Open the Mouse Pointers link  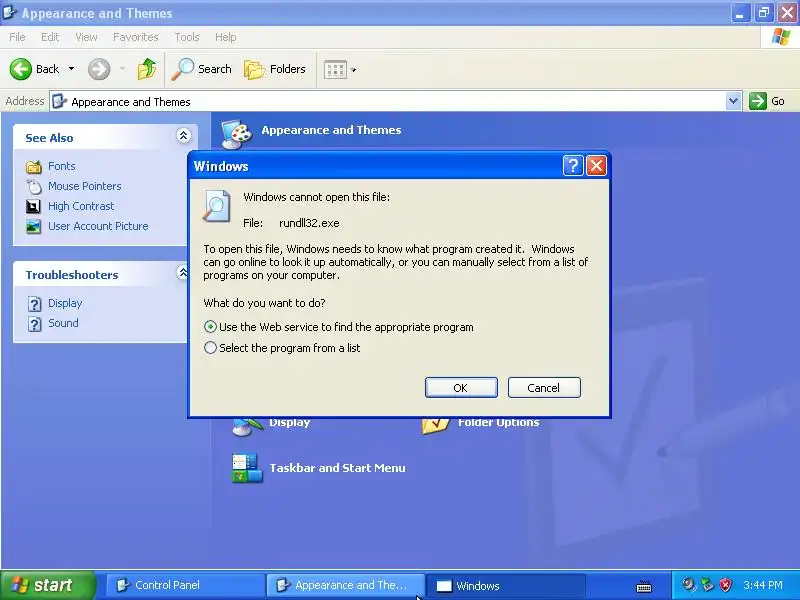[85, 186]
